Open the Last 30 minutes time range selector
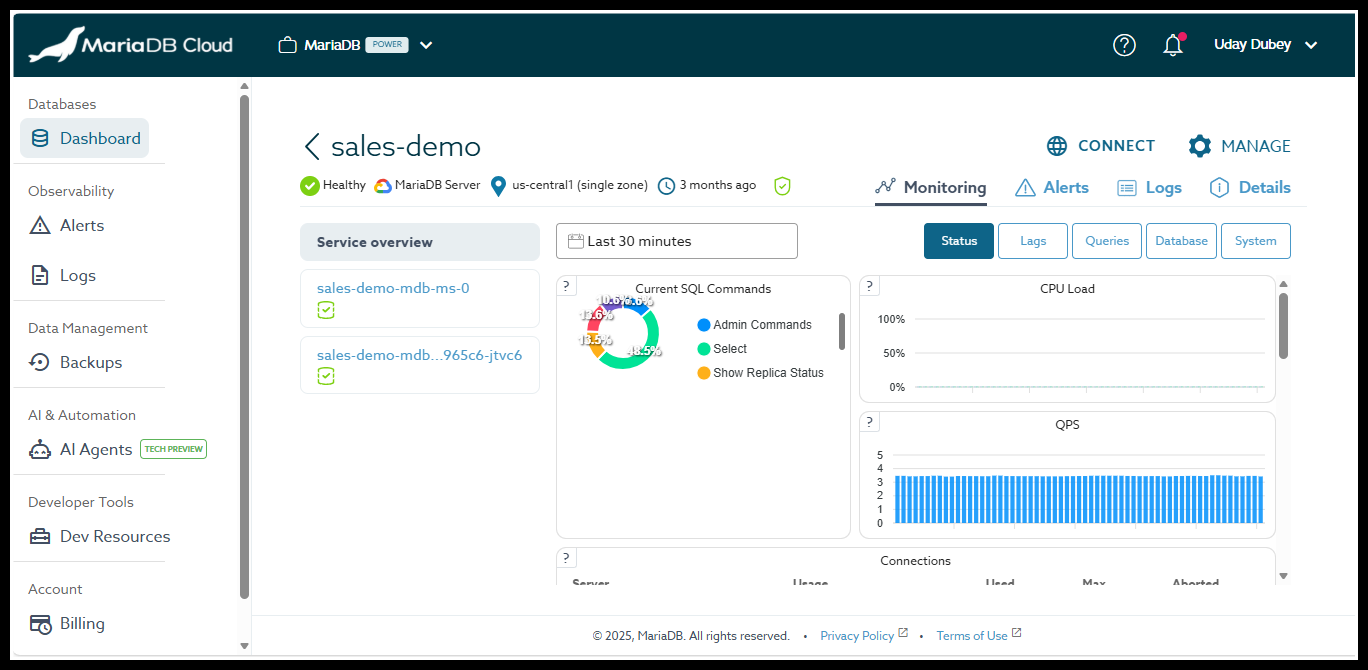Screen dimensions: 1368x670 (676, 240)
